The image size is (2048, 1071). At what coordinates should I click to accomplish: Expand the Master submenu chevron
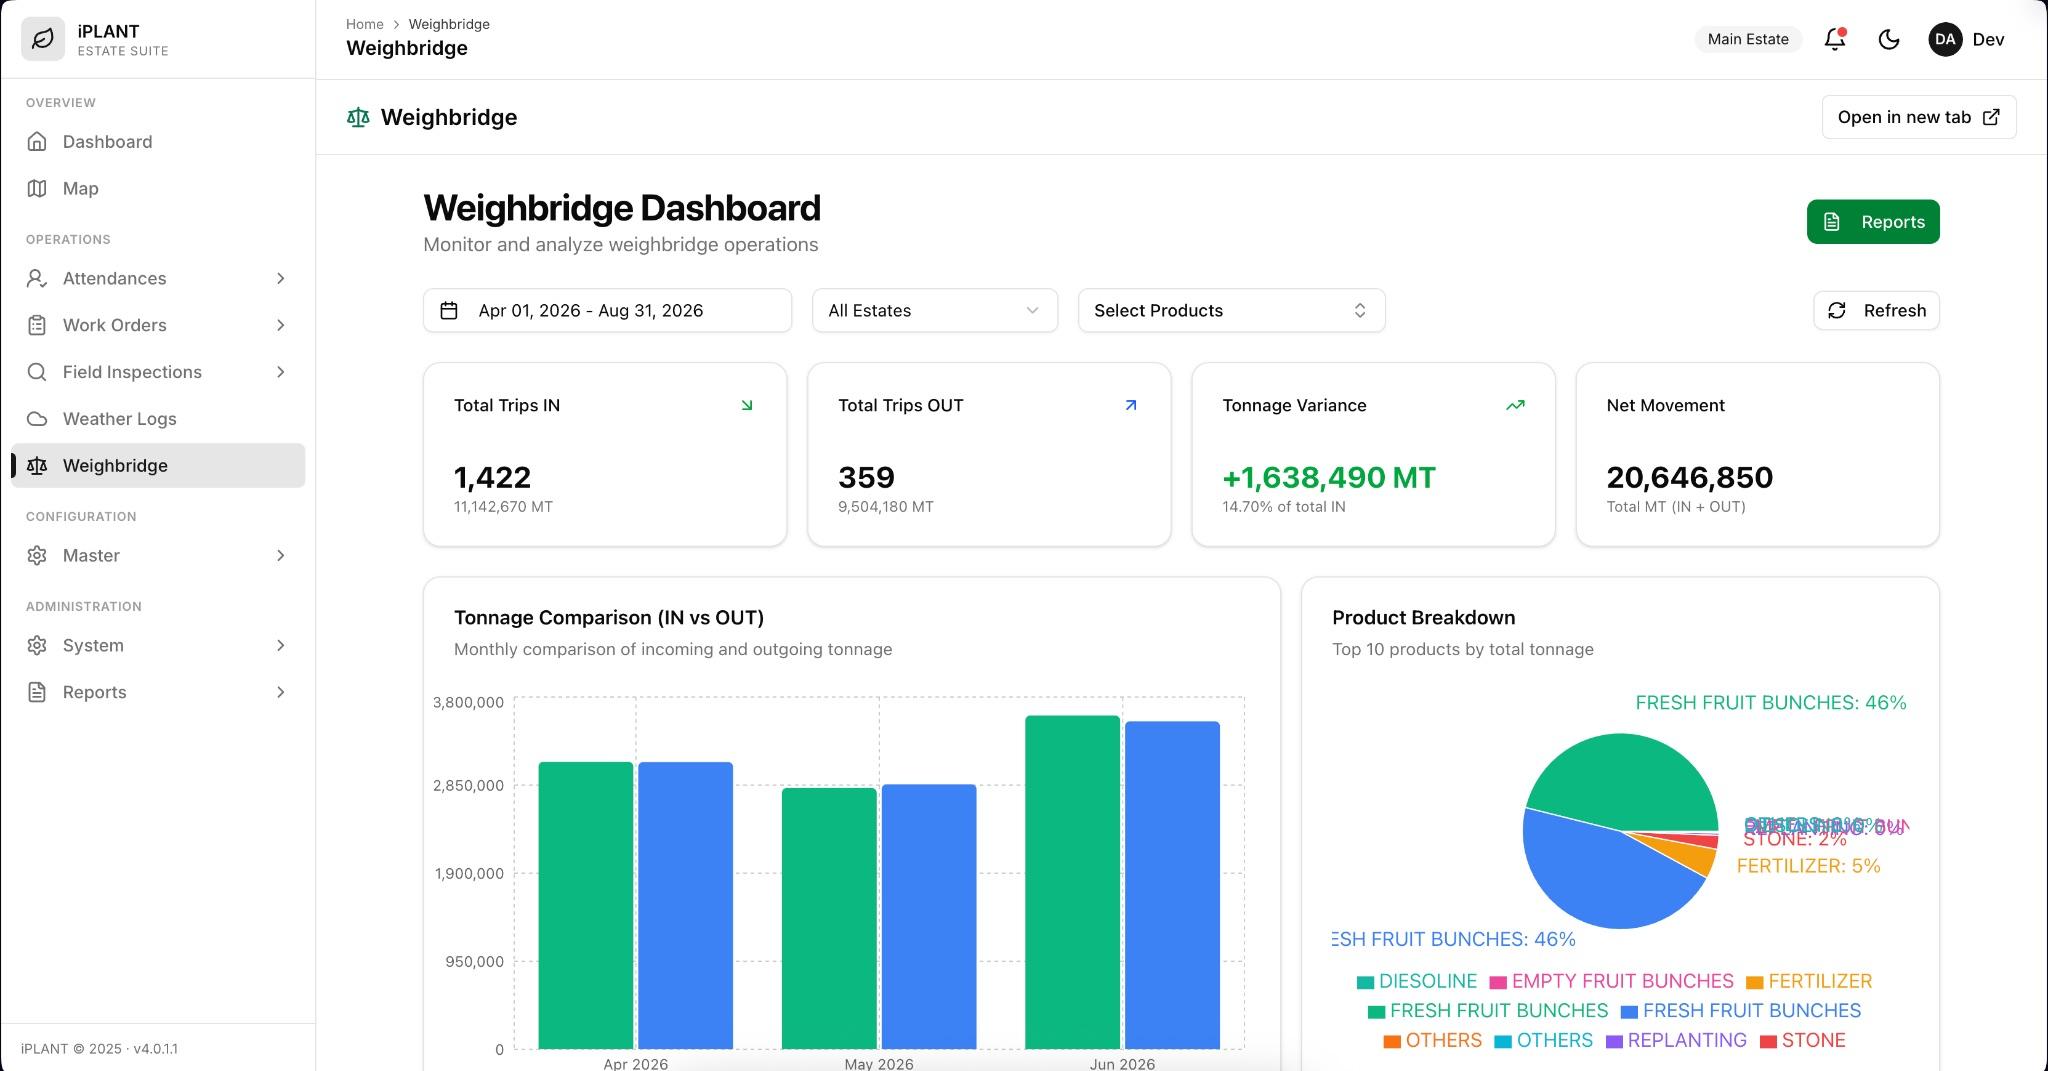pos(281,556)
